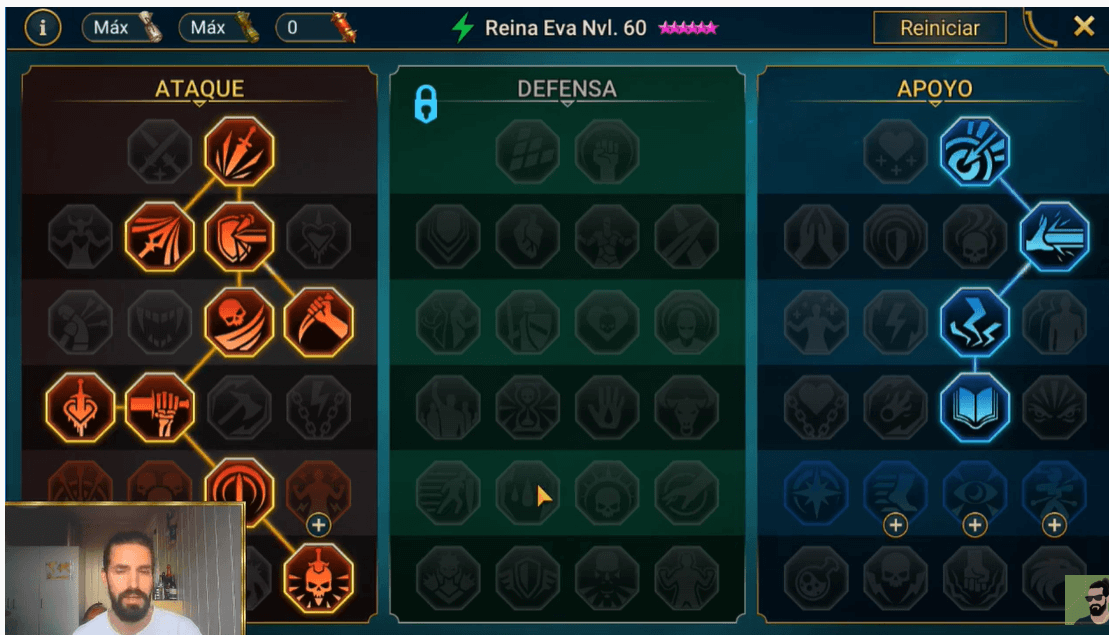This screenshot has width=1109, height=635.
Task: Open the info button at top left
Action: (x=42, y=28)
